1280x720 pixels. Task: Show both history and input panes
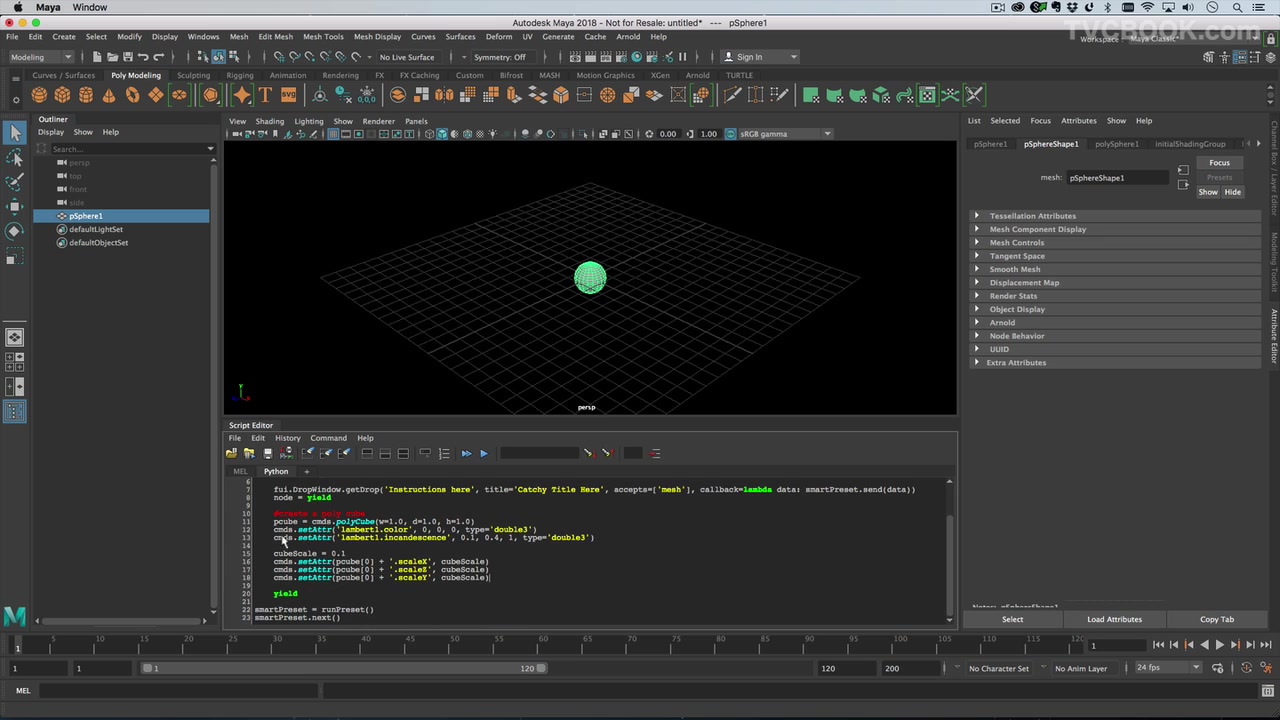point(403,453)
